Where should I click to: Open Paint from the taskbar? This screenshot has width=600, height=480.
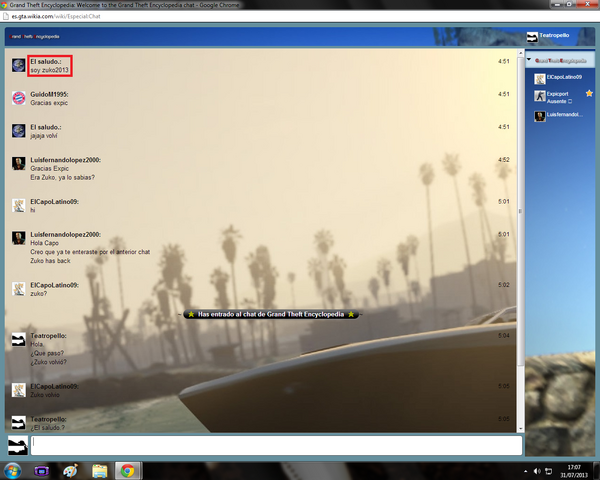(x=70, y=471)
